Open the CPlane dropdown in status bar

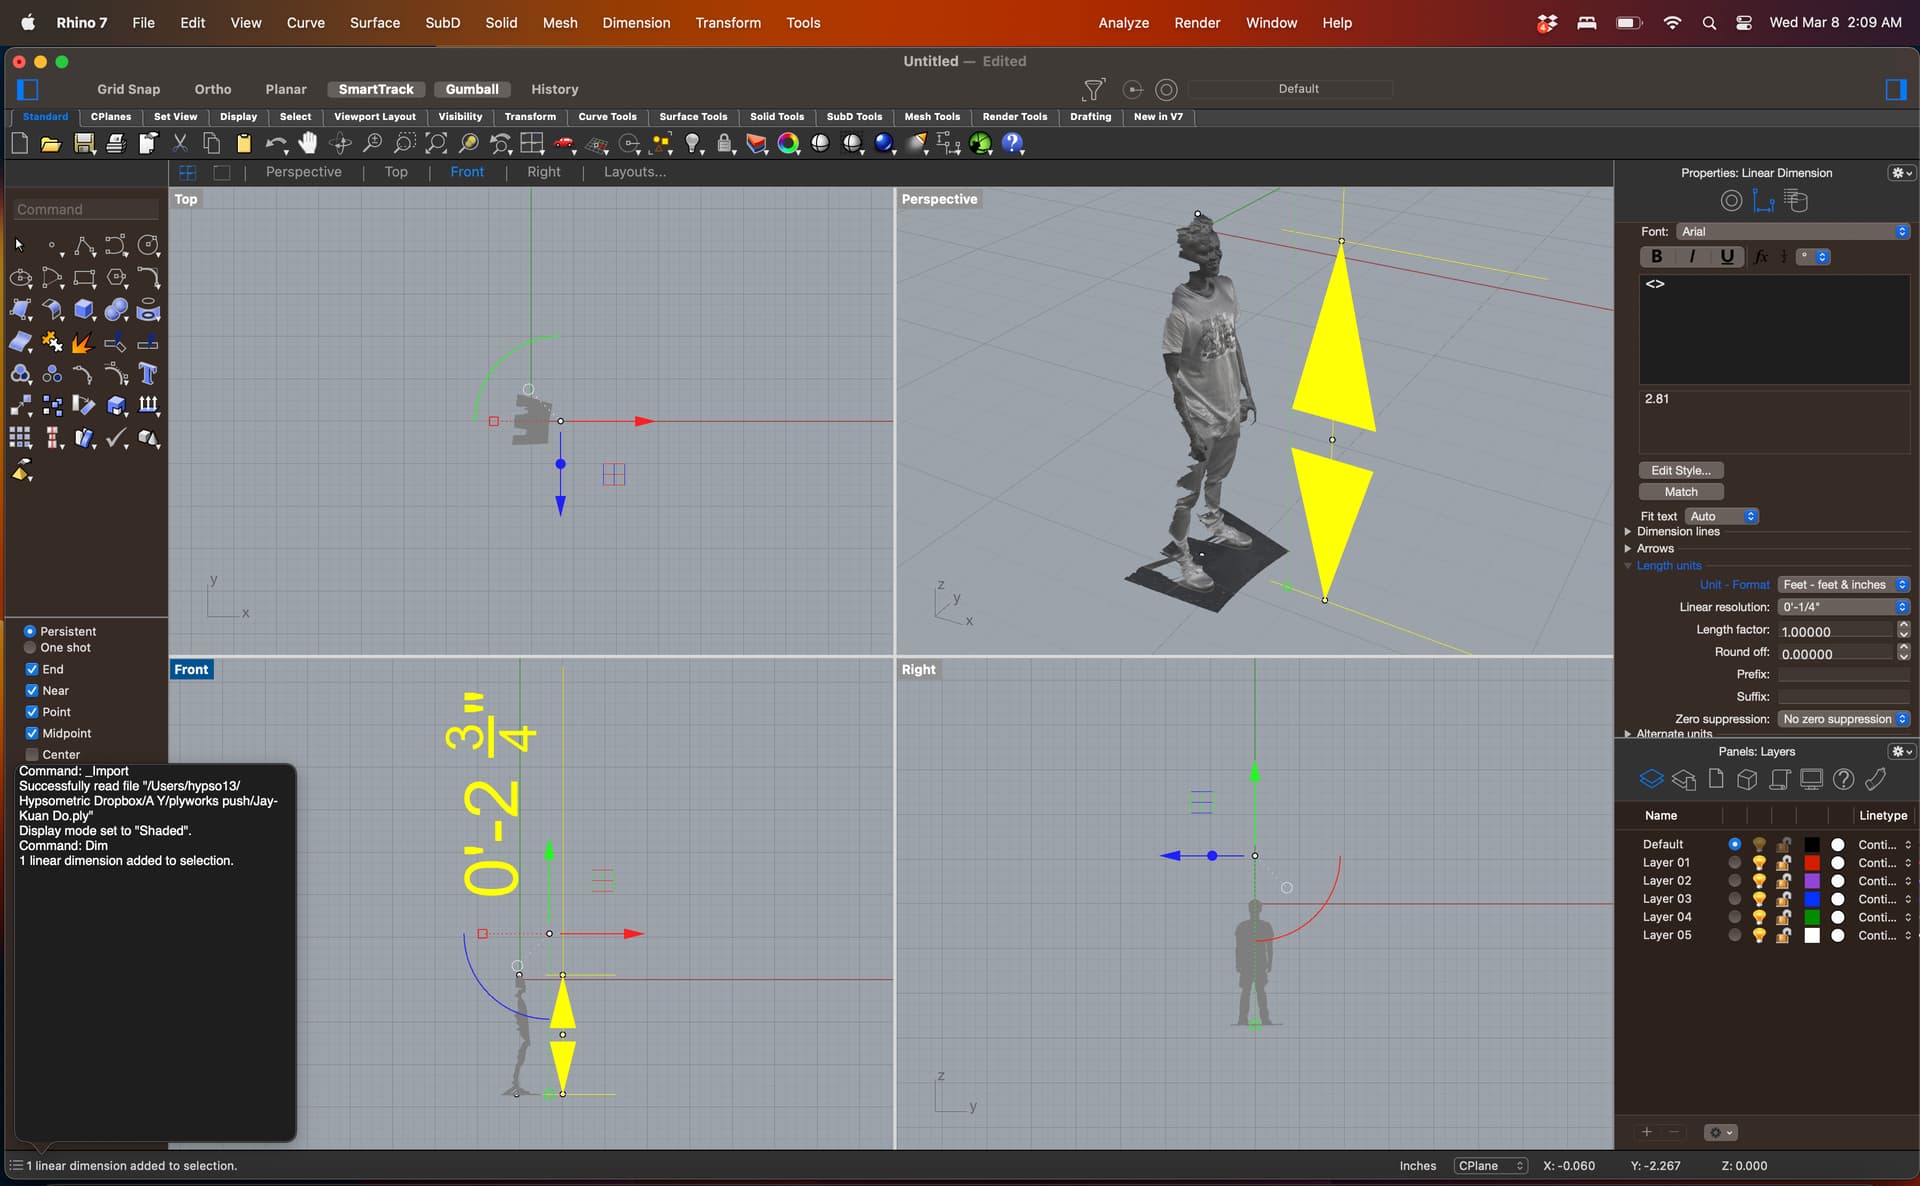1490,1166
